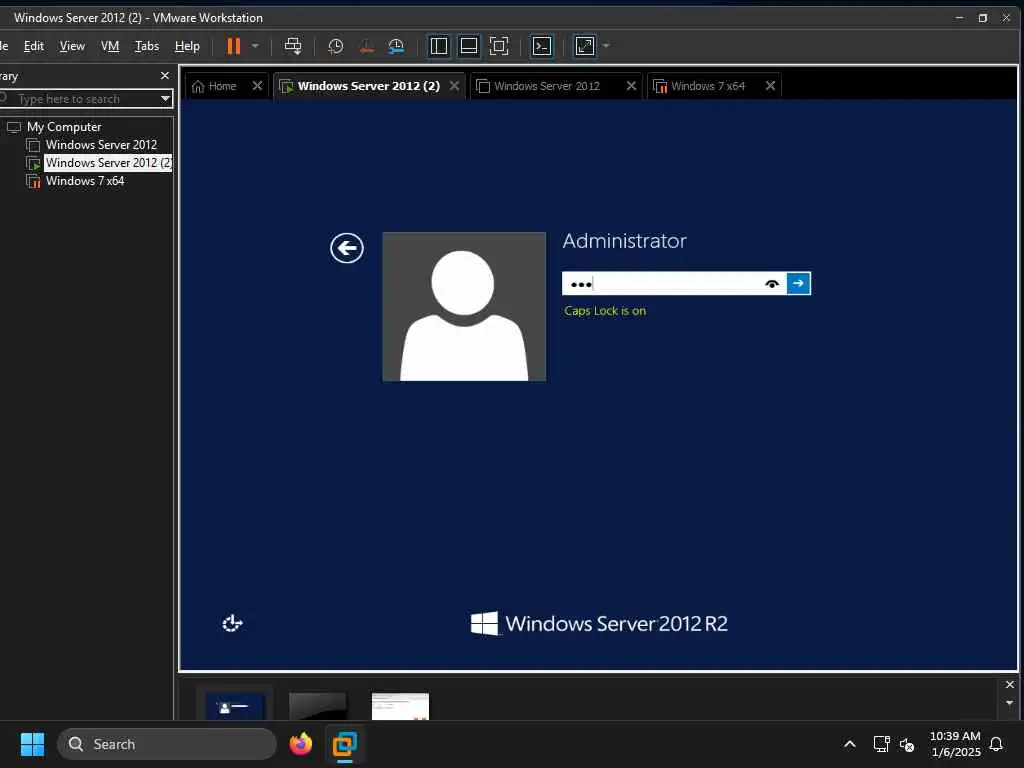Click the VMware Workstation taskbar icon
The height and width of the screenshot is (768, 1024).
coord(344,744)
